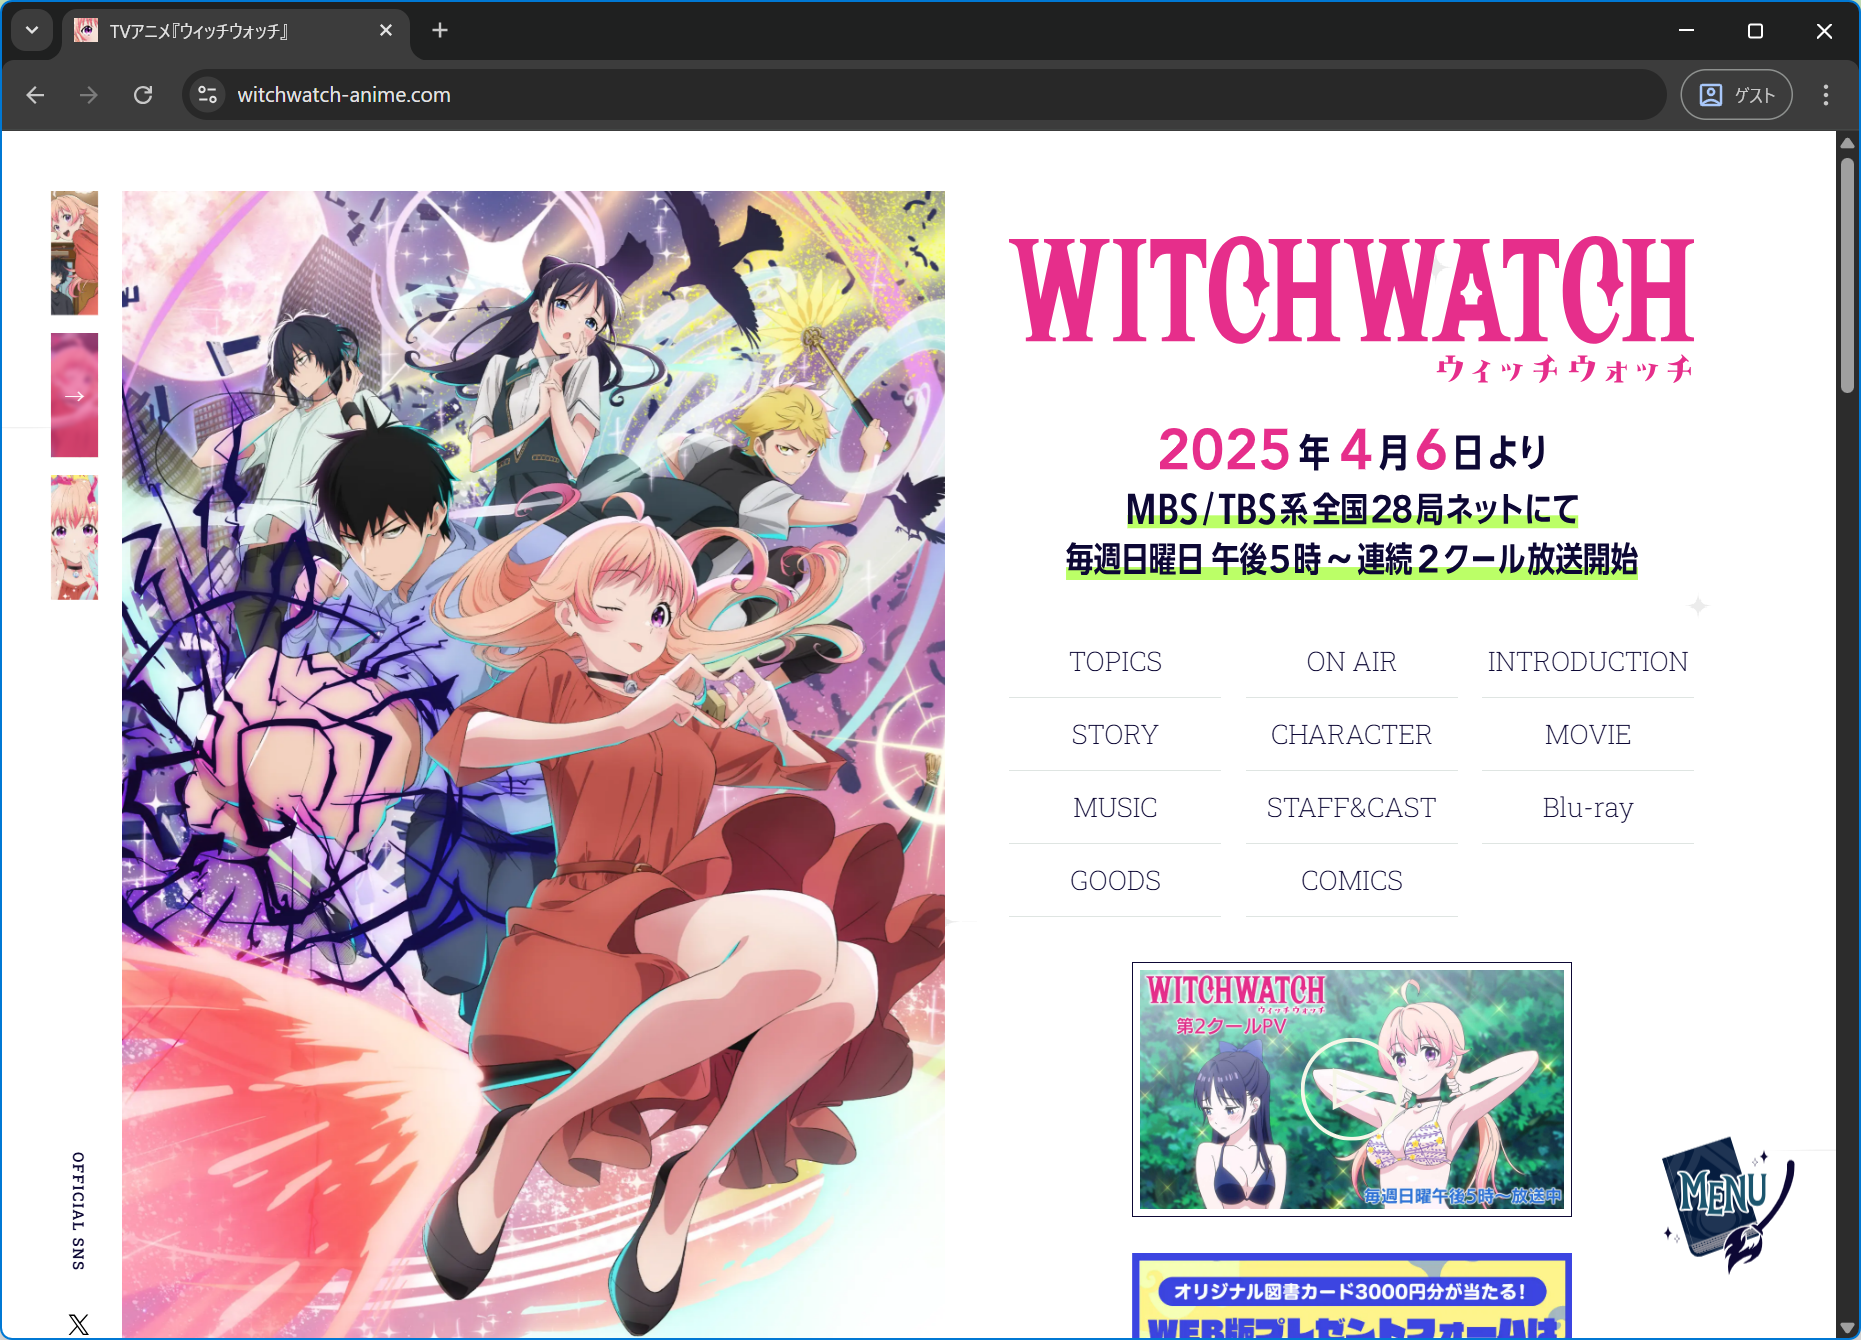Open the STORY page
Viewport: 1861px width, 1340px height.
click(1115, 735)
